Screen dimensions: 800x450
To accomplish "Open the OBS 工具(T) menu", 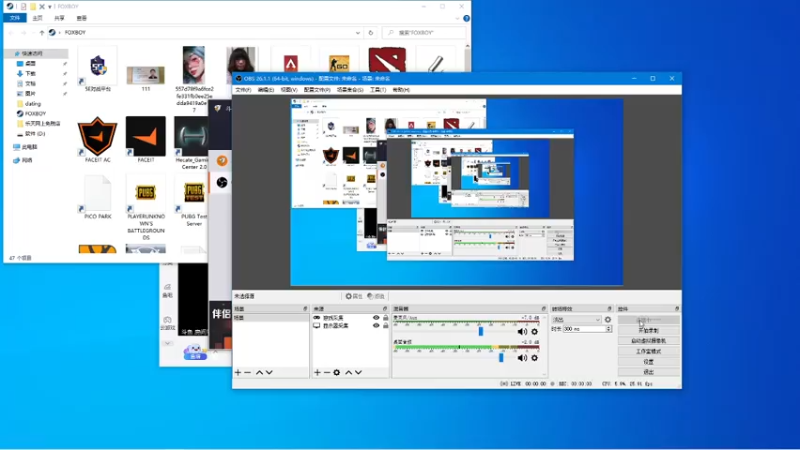I will tap(378, 90).
